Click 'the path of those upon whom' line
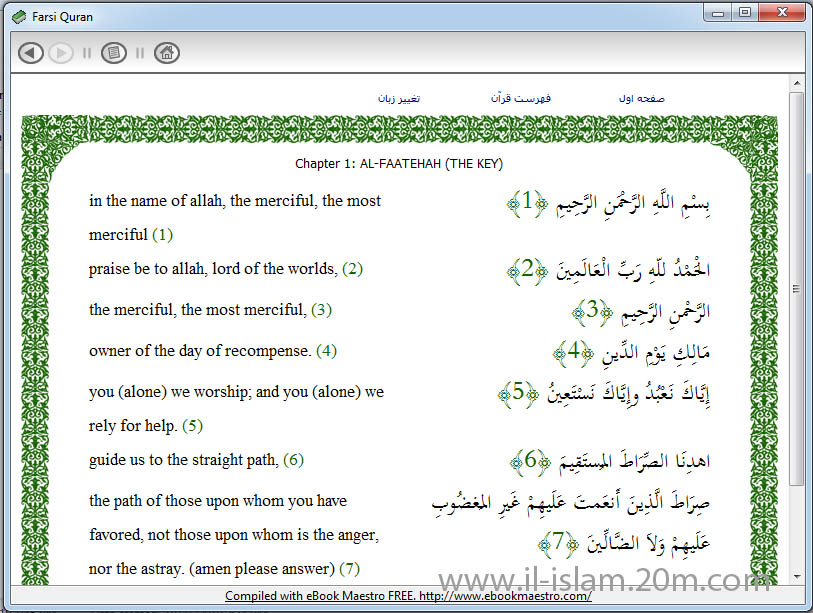Screen dimensions: 813x613 pos(218,500)
